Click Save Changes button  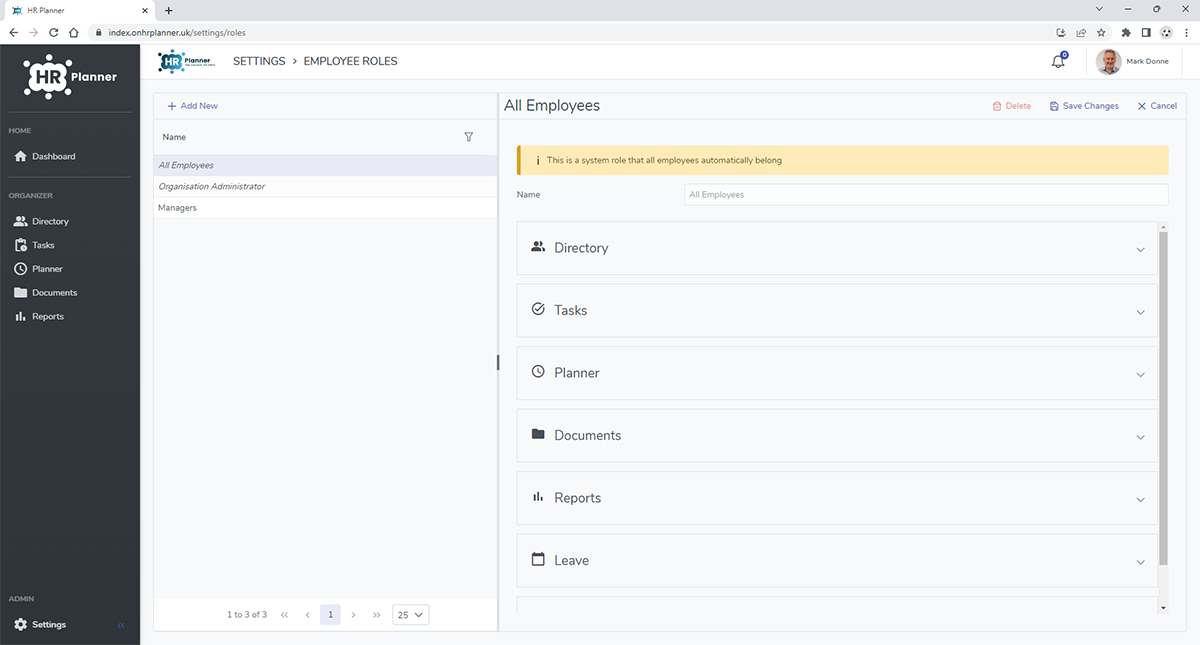(x=1084, y=106)
